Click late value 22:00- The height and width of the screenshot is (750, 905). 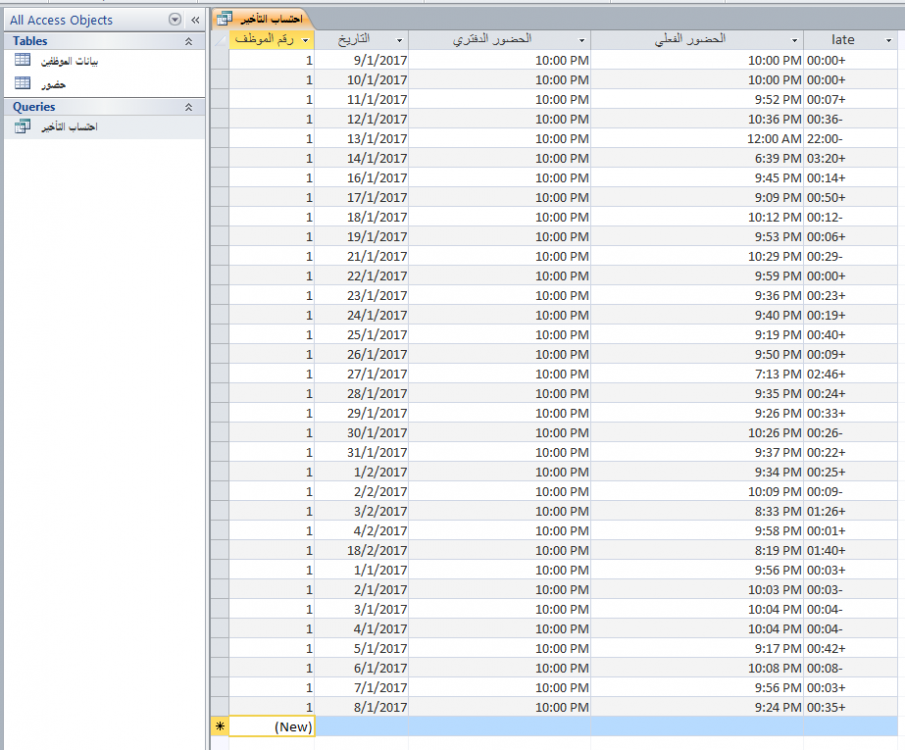coord(851,139)
